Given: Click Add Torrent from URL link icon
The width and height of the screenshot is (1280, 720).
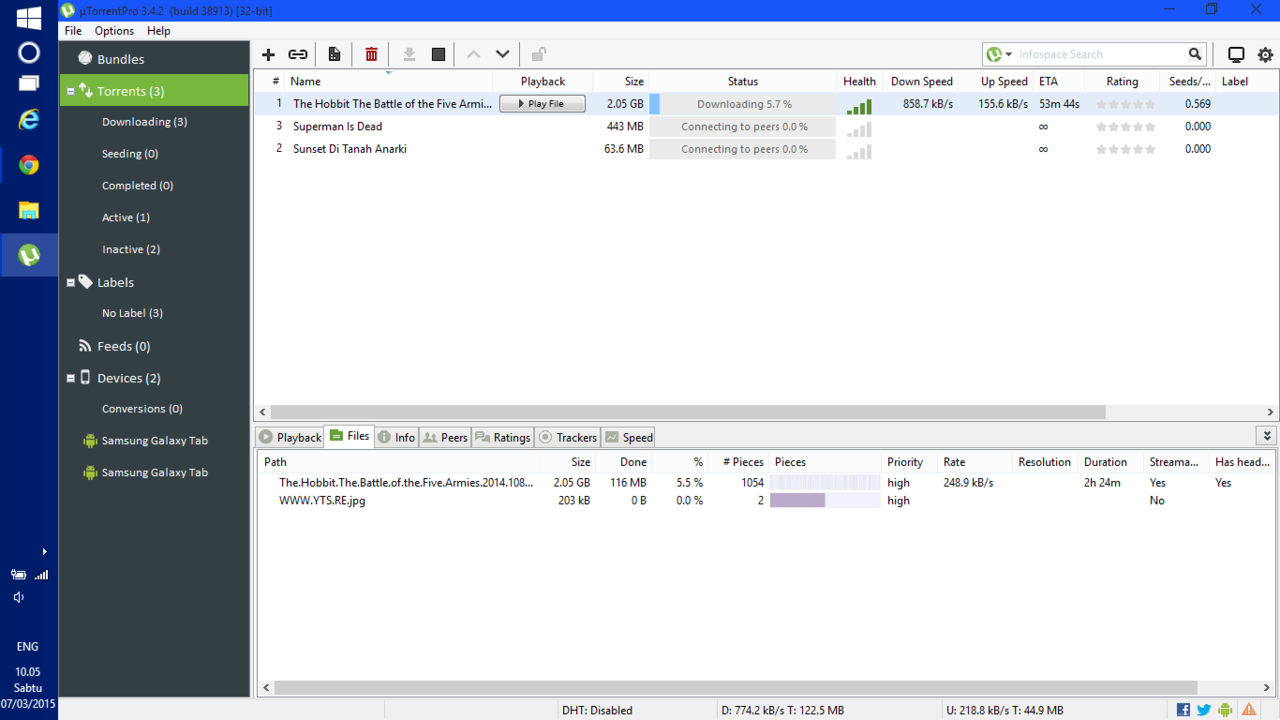Looking at the screenshot, I should click(x=298, y=55).
